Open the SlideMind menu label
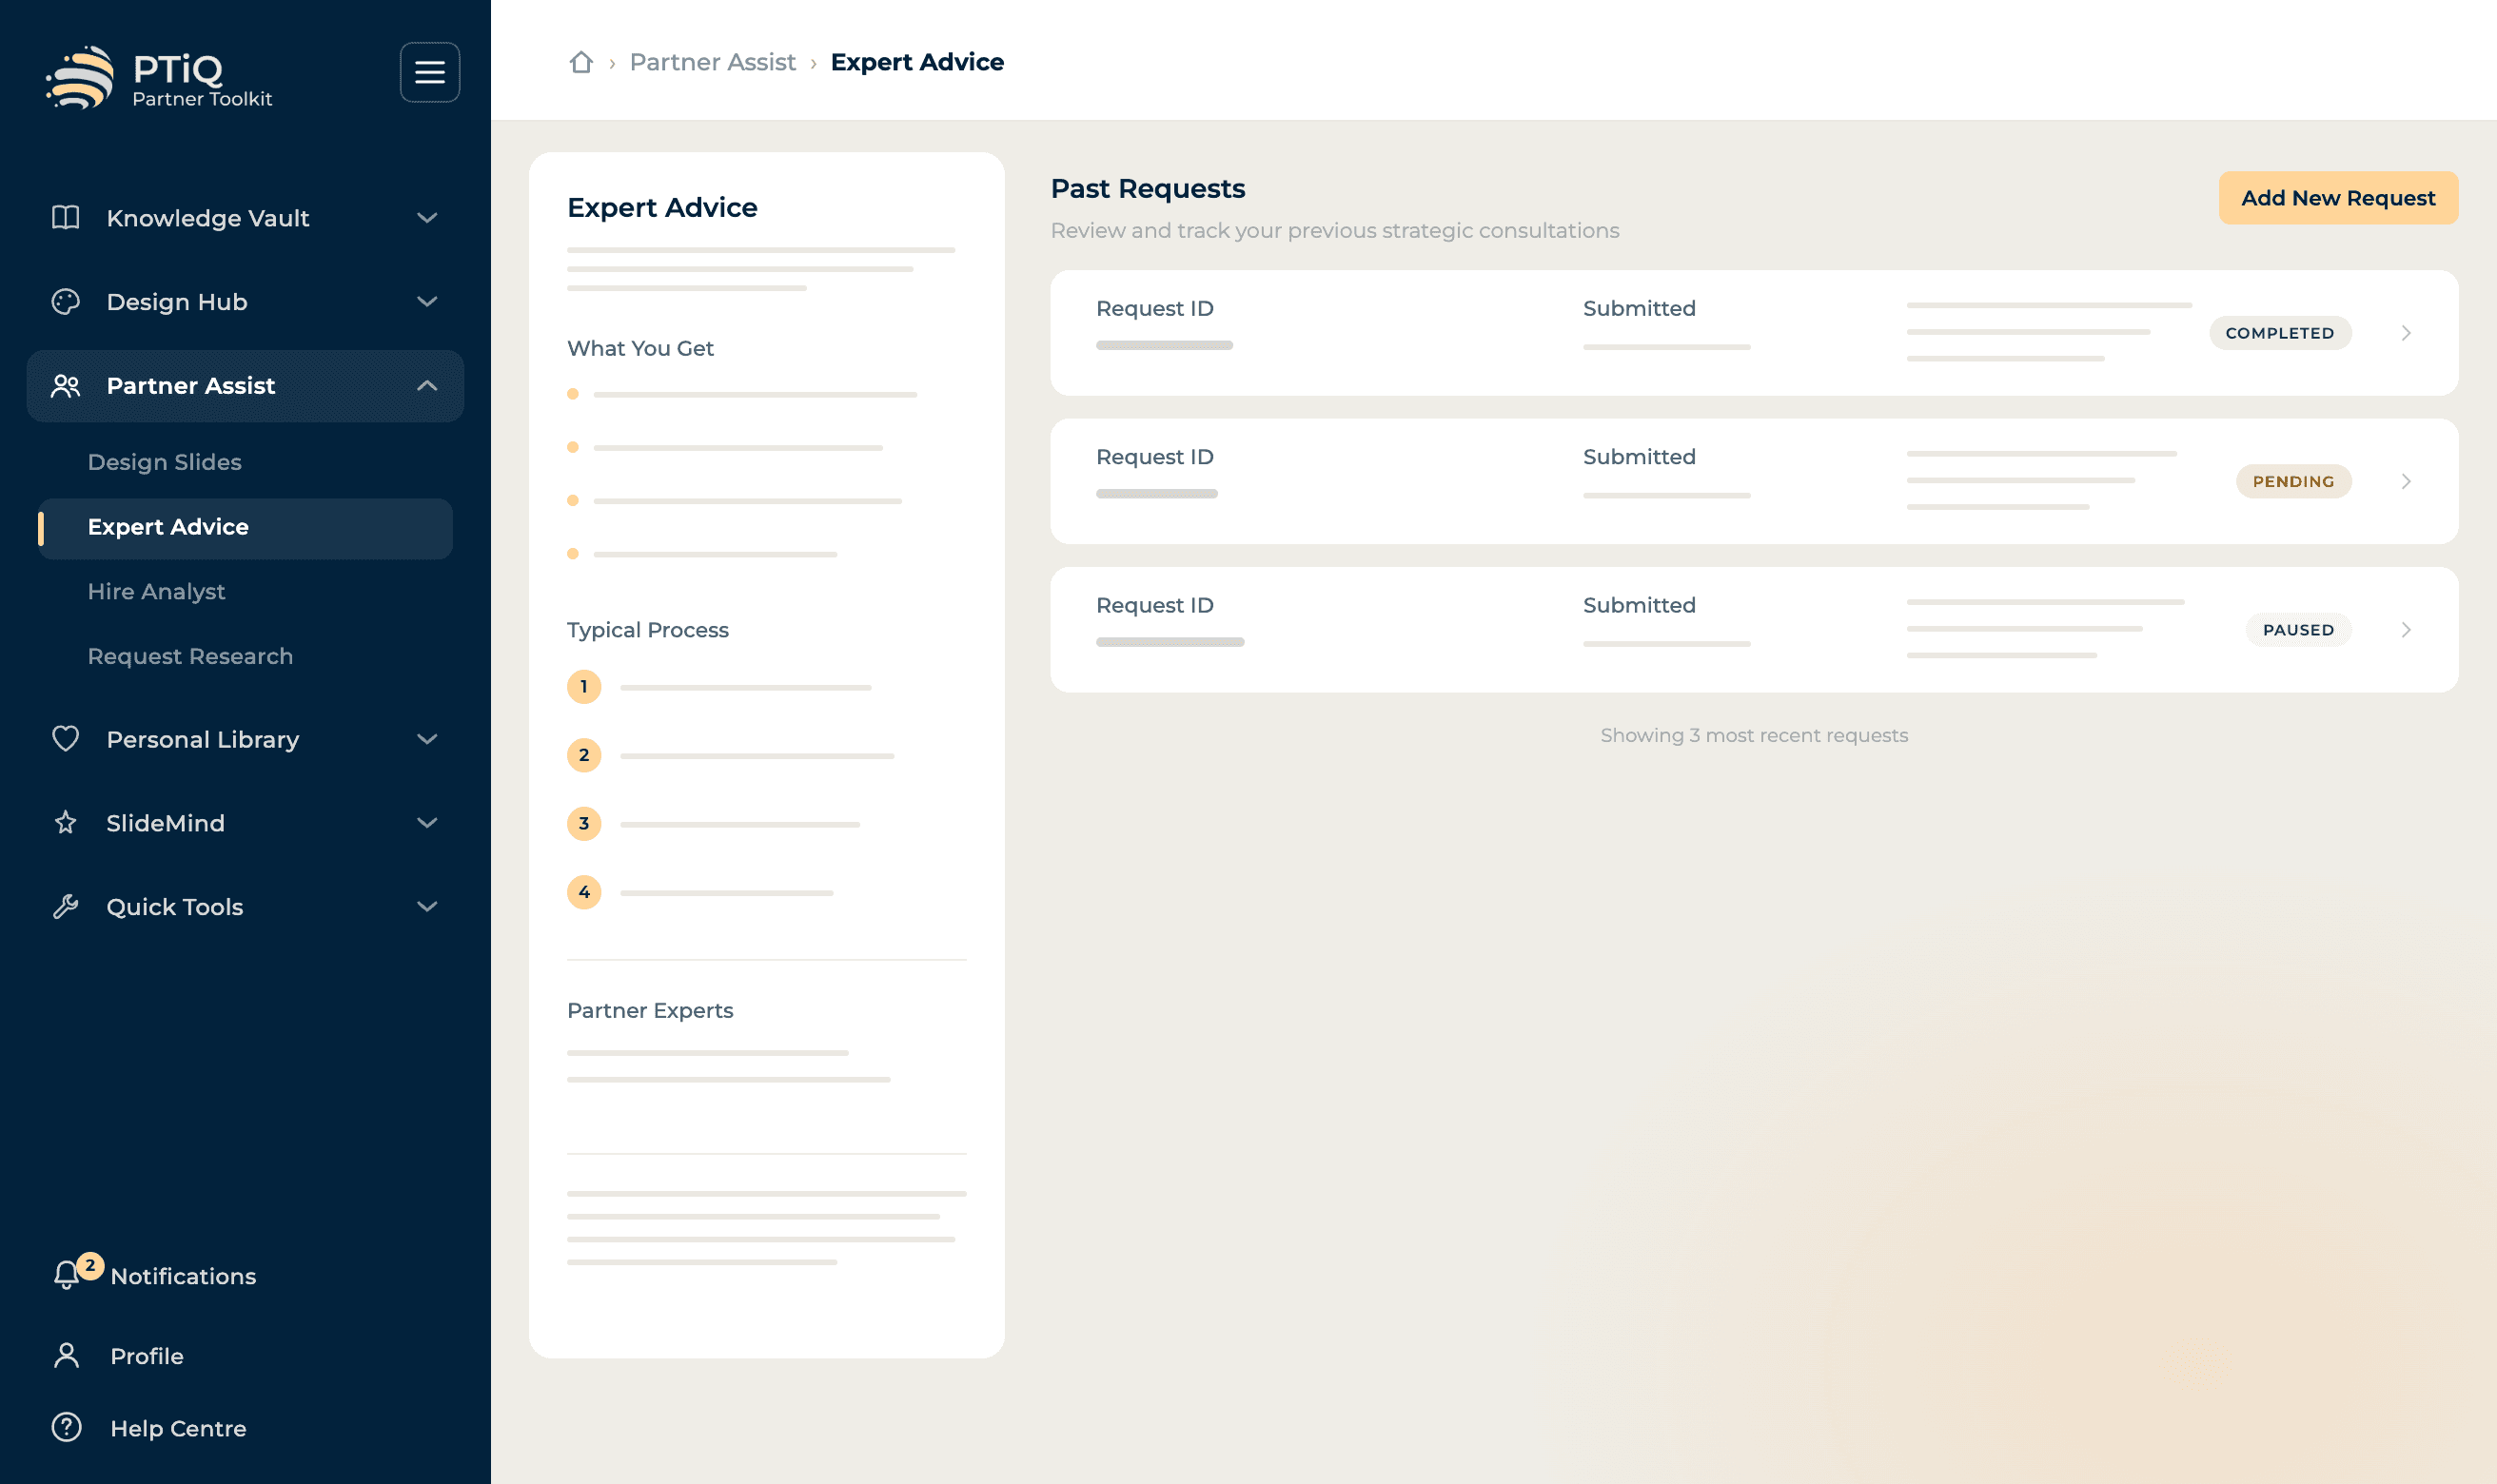Screen dimensions: 2497x1484 coord(166,823)
